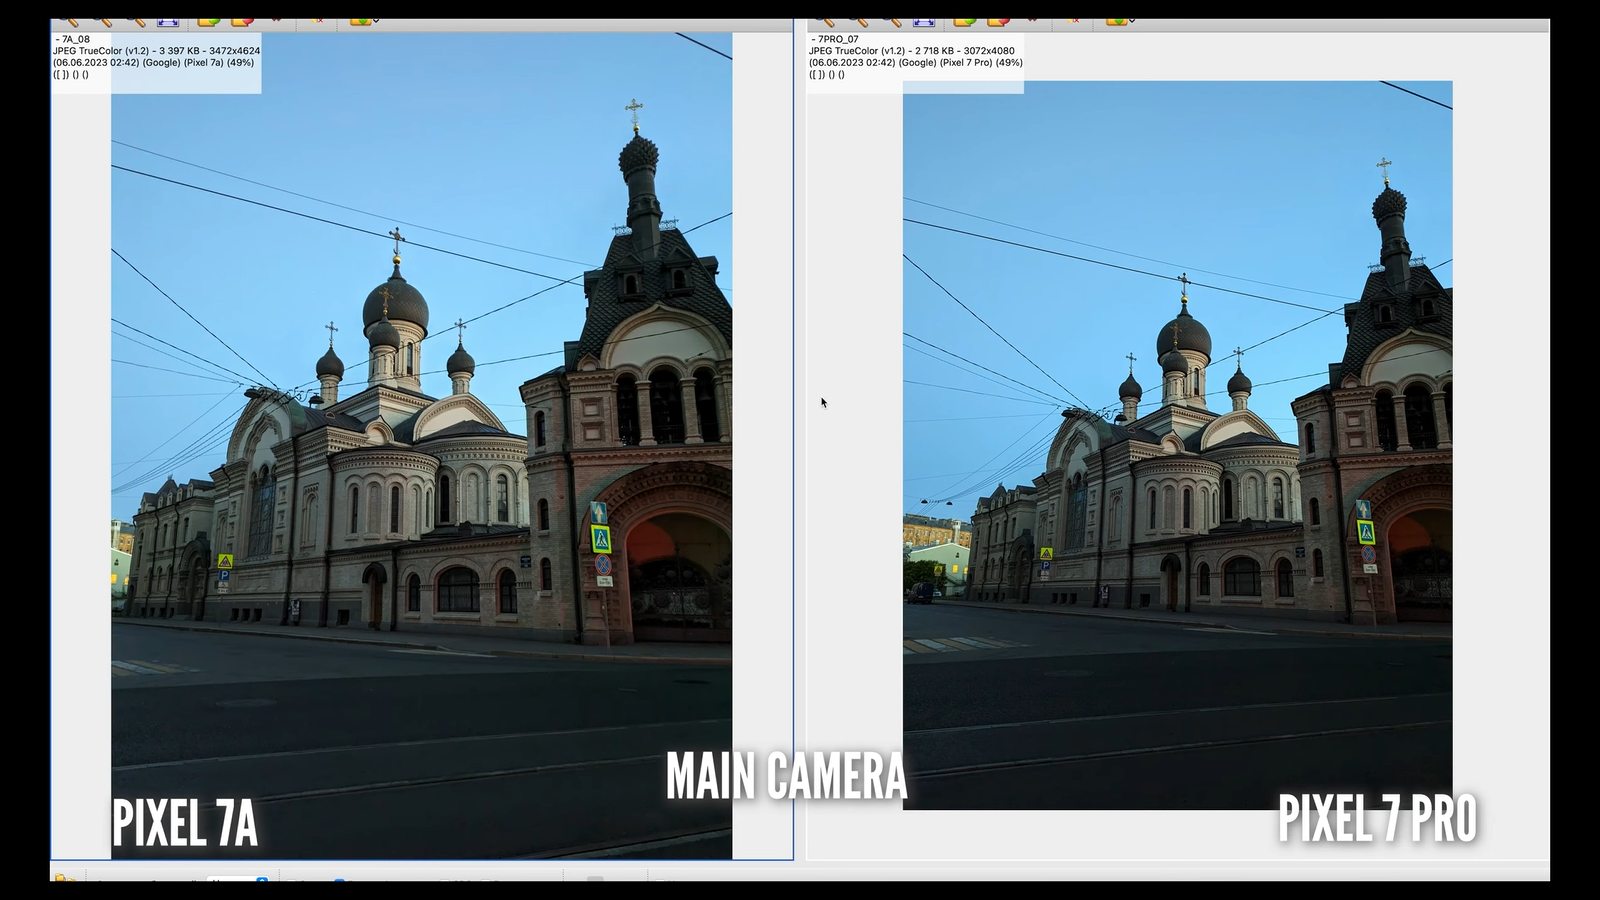Click the fit-to-width icon in right pane toolbar
The width and height of the screenshot is (1600, 900).
click(x=924, y=21)
